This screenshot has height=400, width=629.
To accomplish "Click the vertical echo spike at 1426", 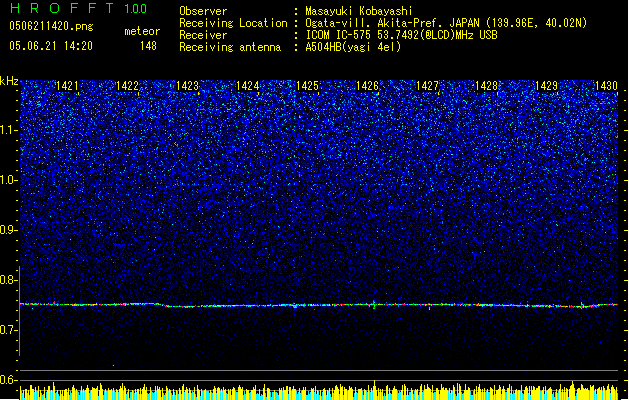I will click(x=374, y=305).
